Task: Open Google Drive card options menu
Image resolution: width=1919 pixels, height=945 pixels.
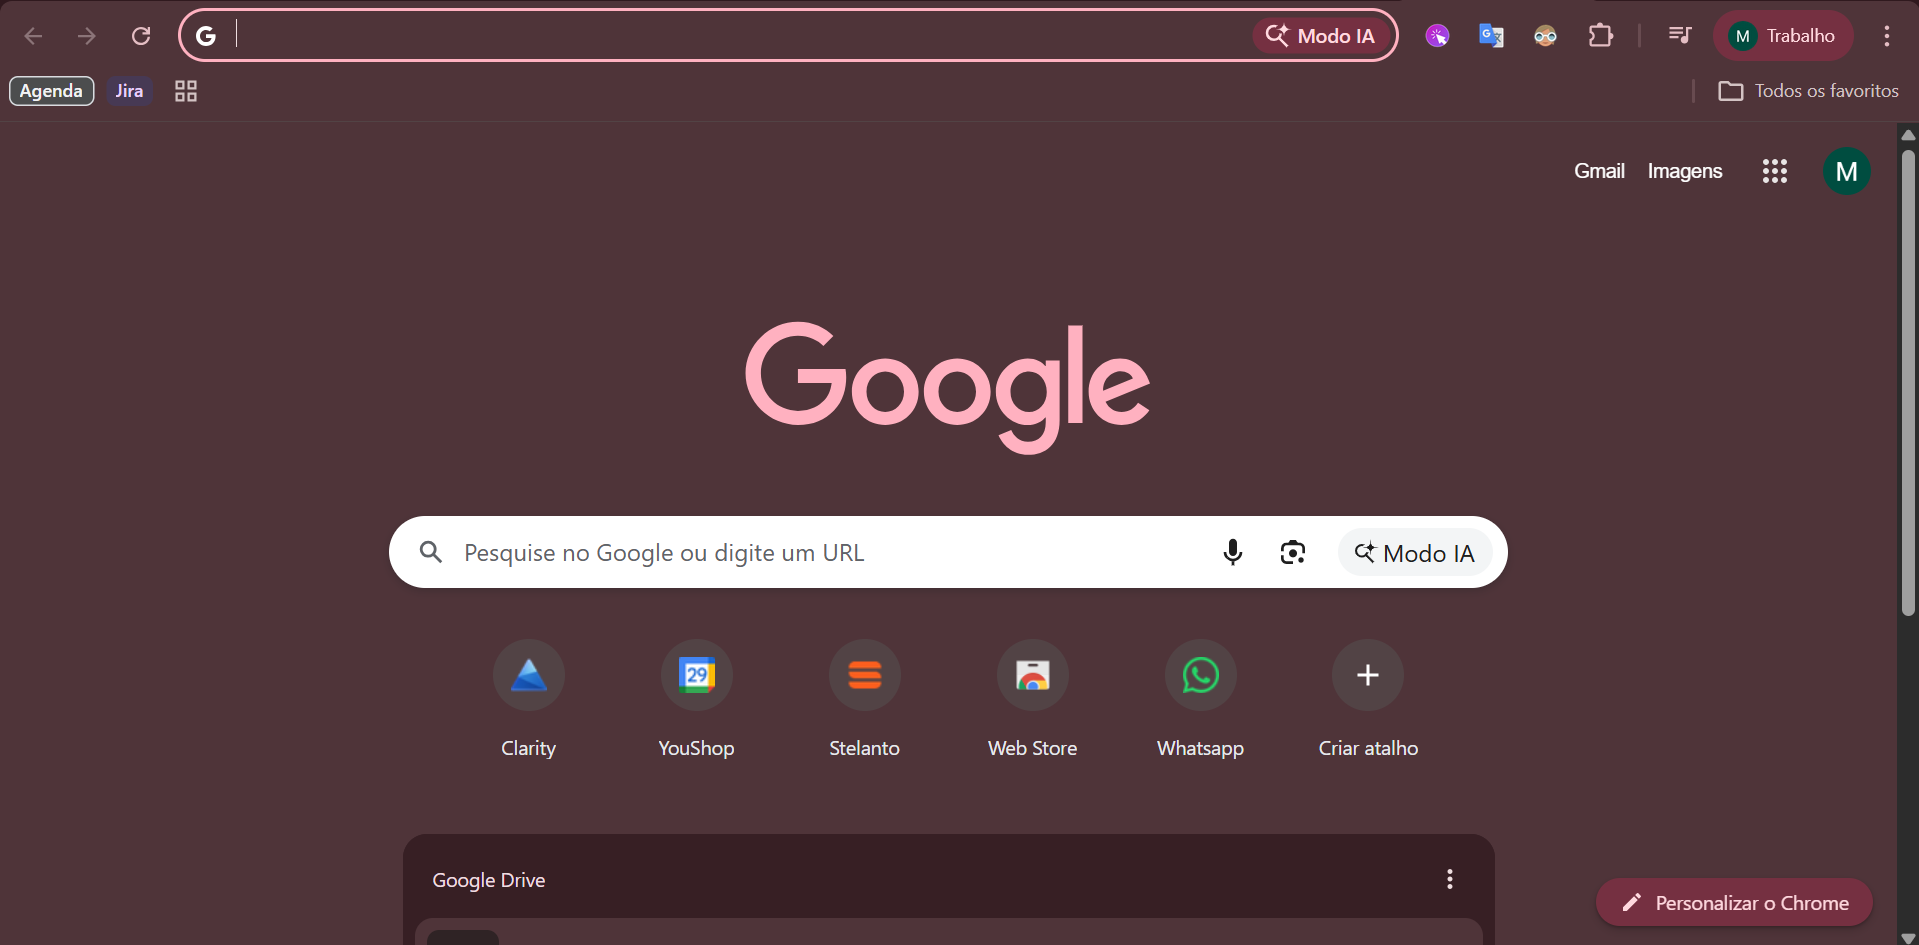Action: pos(1450,879)
